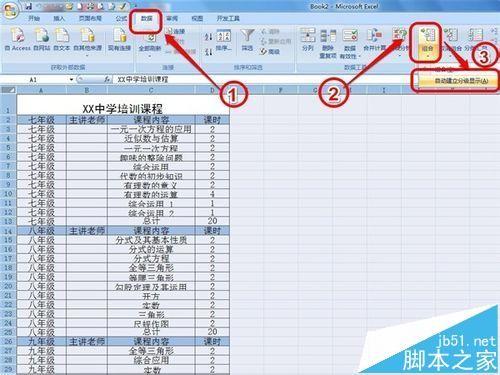500x375 pixels.
Task: Switch to the 公式 ribbon tab
Action: [121, 18]
